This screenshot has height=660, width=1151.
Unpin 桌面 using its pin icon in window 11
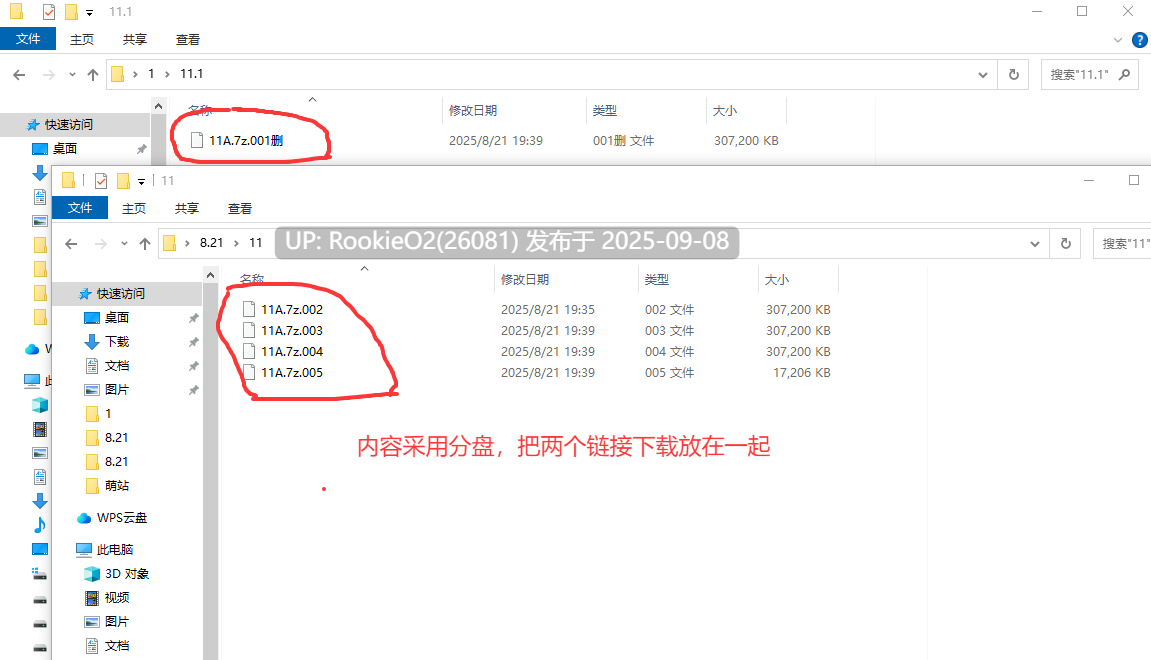(193, 318)
